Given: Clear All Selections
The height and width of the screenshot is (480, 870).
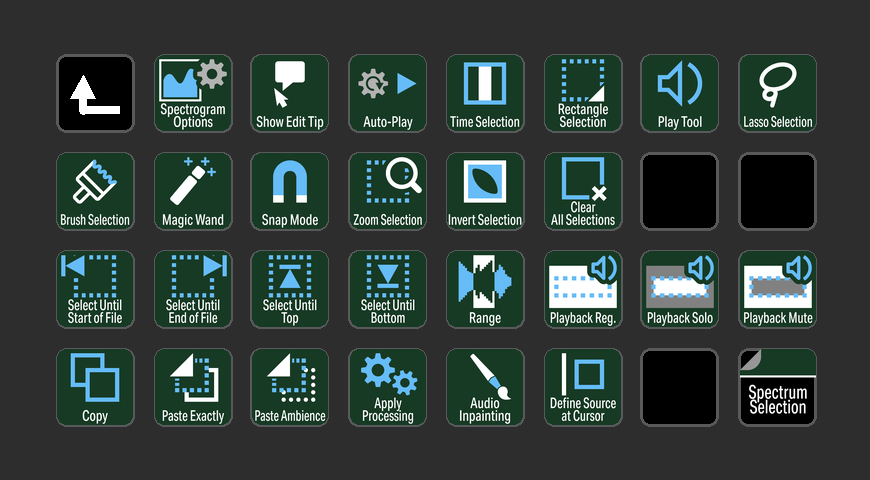Looking at the screenshot, I should pos(583,191).
